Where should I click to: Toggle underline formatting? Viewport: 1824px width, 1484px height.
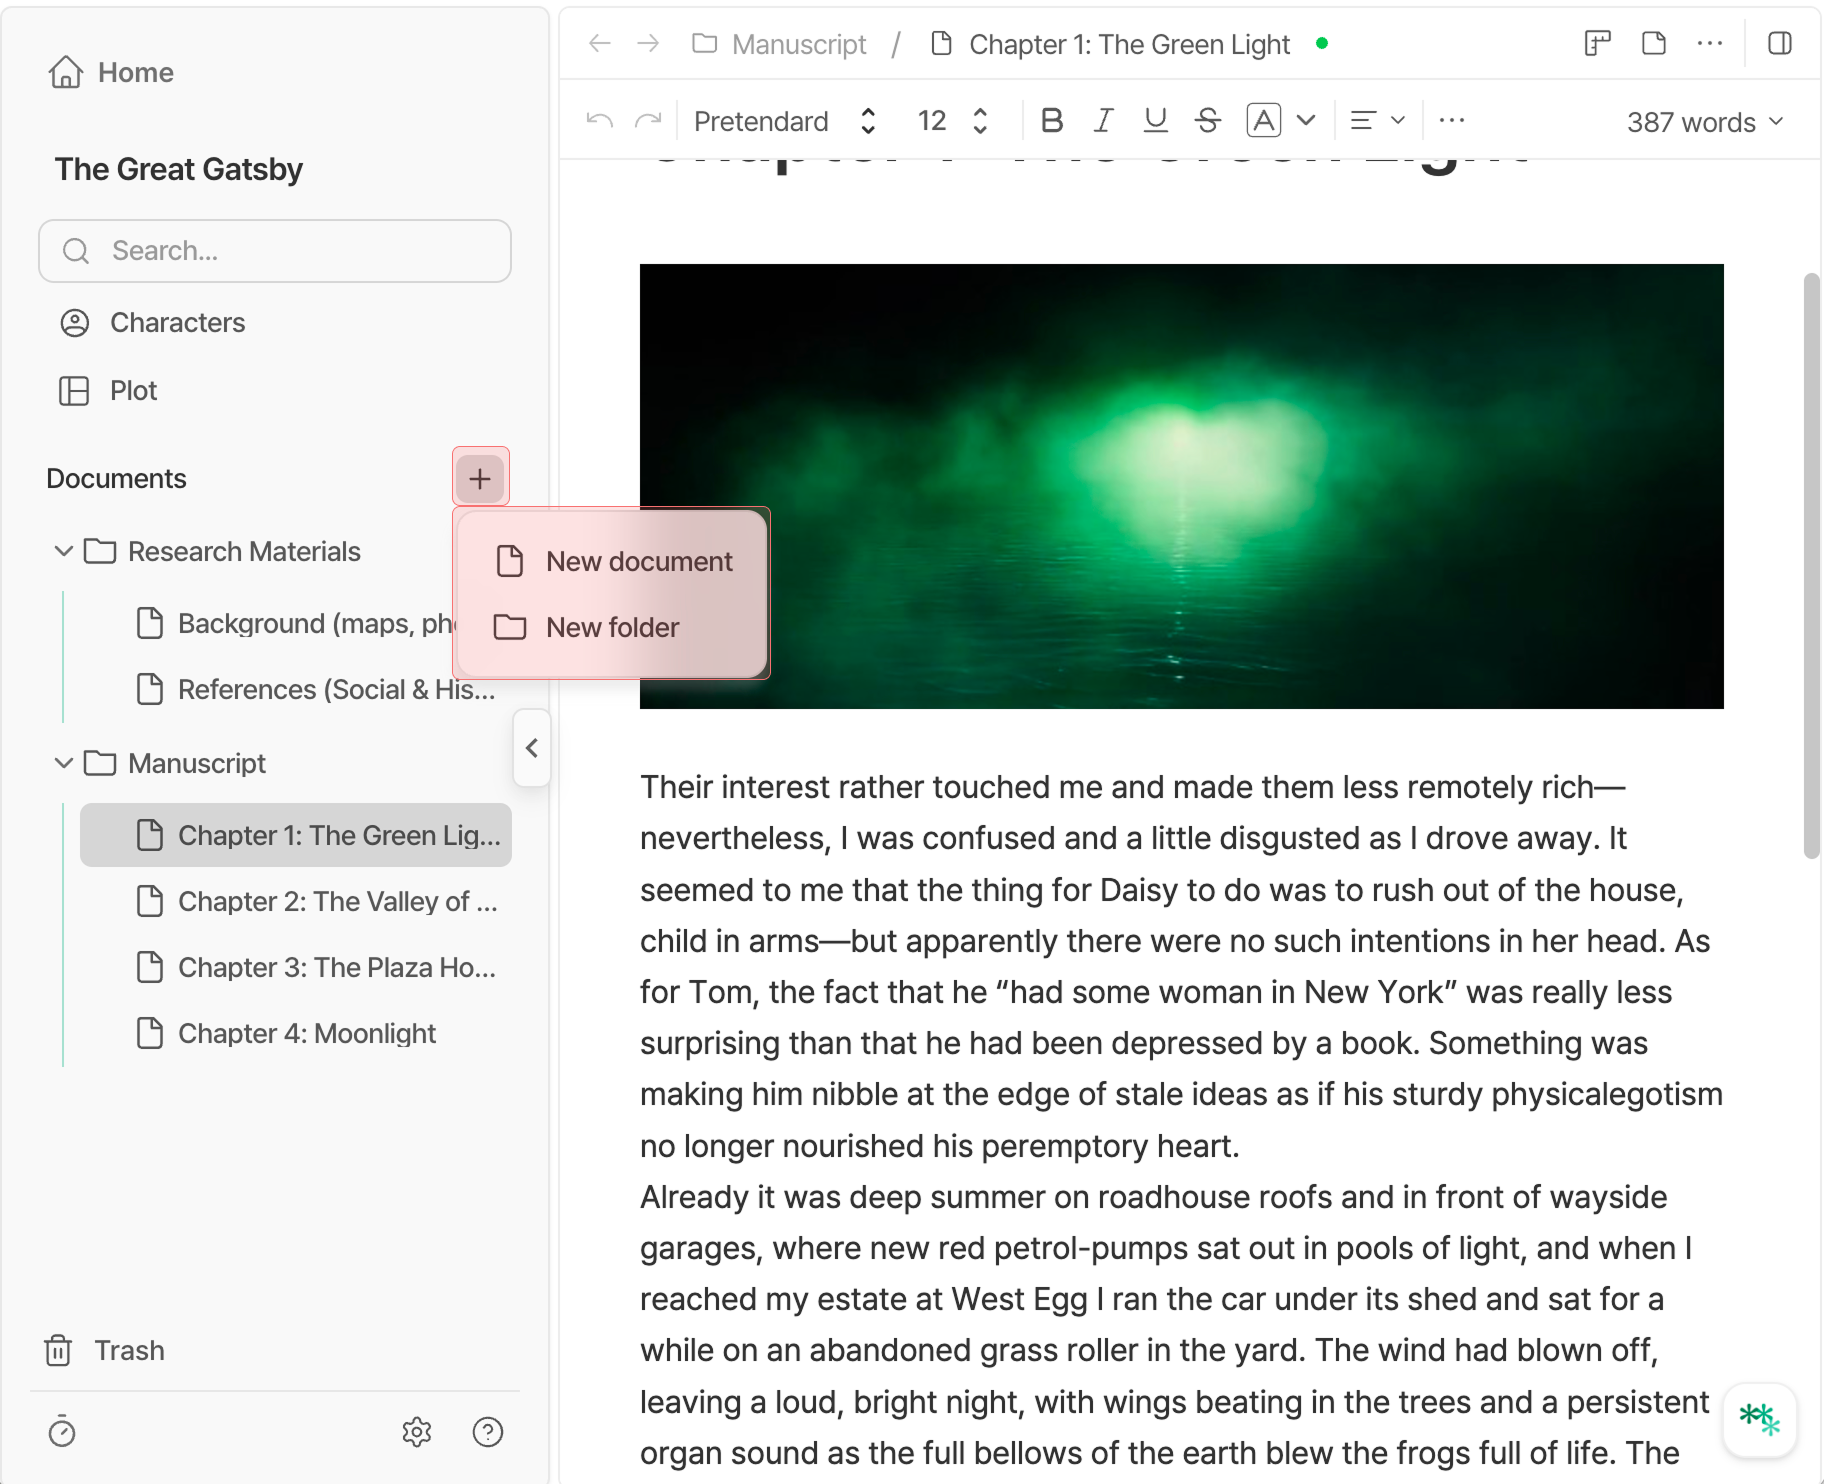1155,121
